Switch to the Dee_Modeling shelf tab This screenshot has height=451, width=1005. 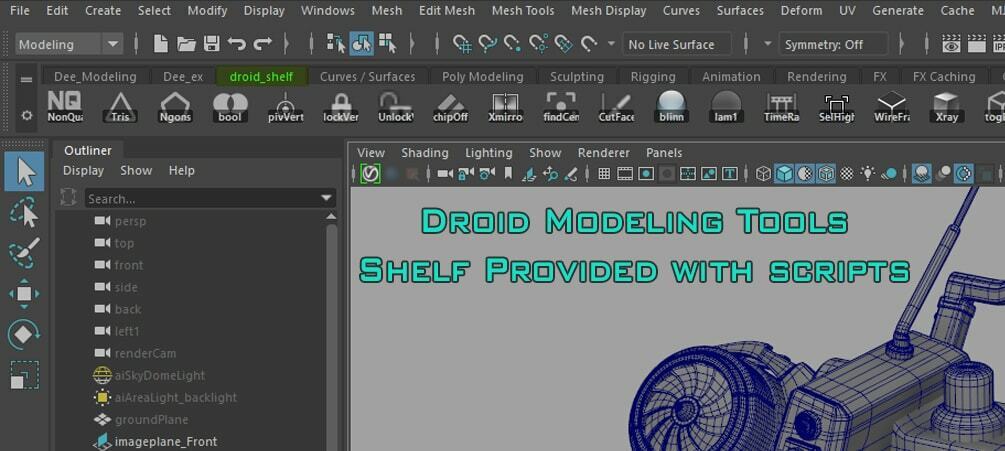pos(95,77)
